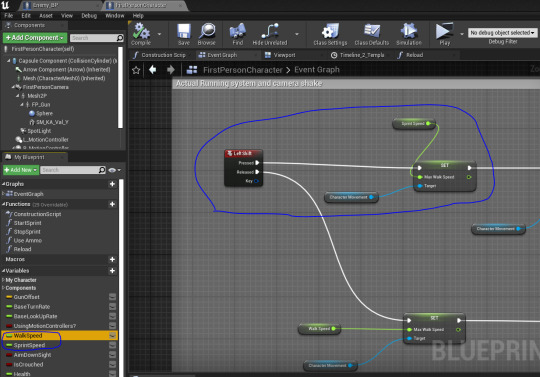Image resolution: width=540 pixels, height=377 pixels.
Task: Collapse Capsule Component tree node
Action: (9, 61)
